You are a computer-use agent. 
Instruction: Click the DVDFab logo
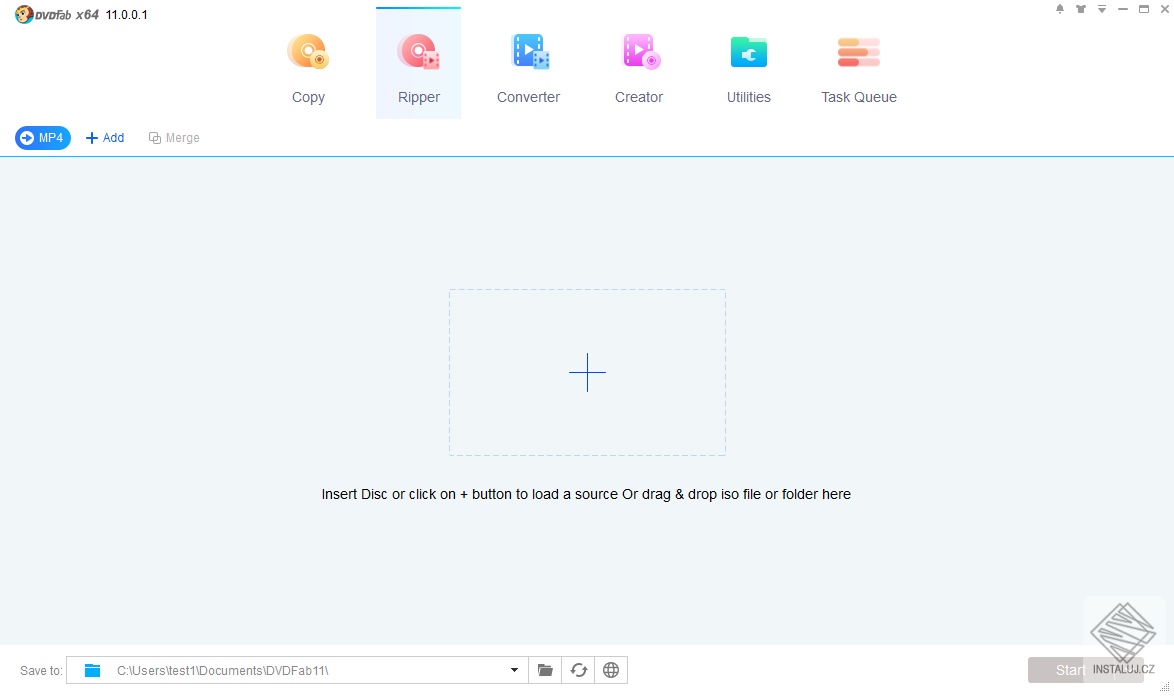pos(56,14)
